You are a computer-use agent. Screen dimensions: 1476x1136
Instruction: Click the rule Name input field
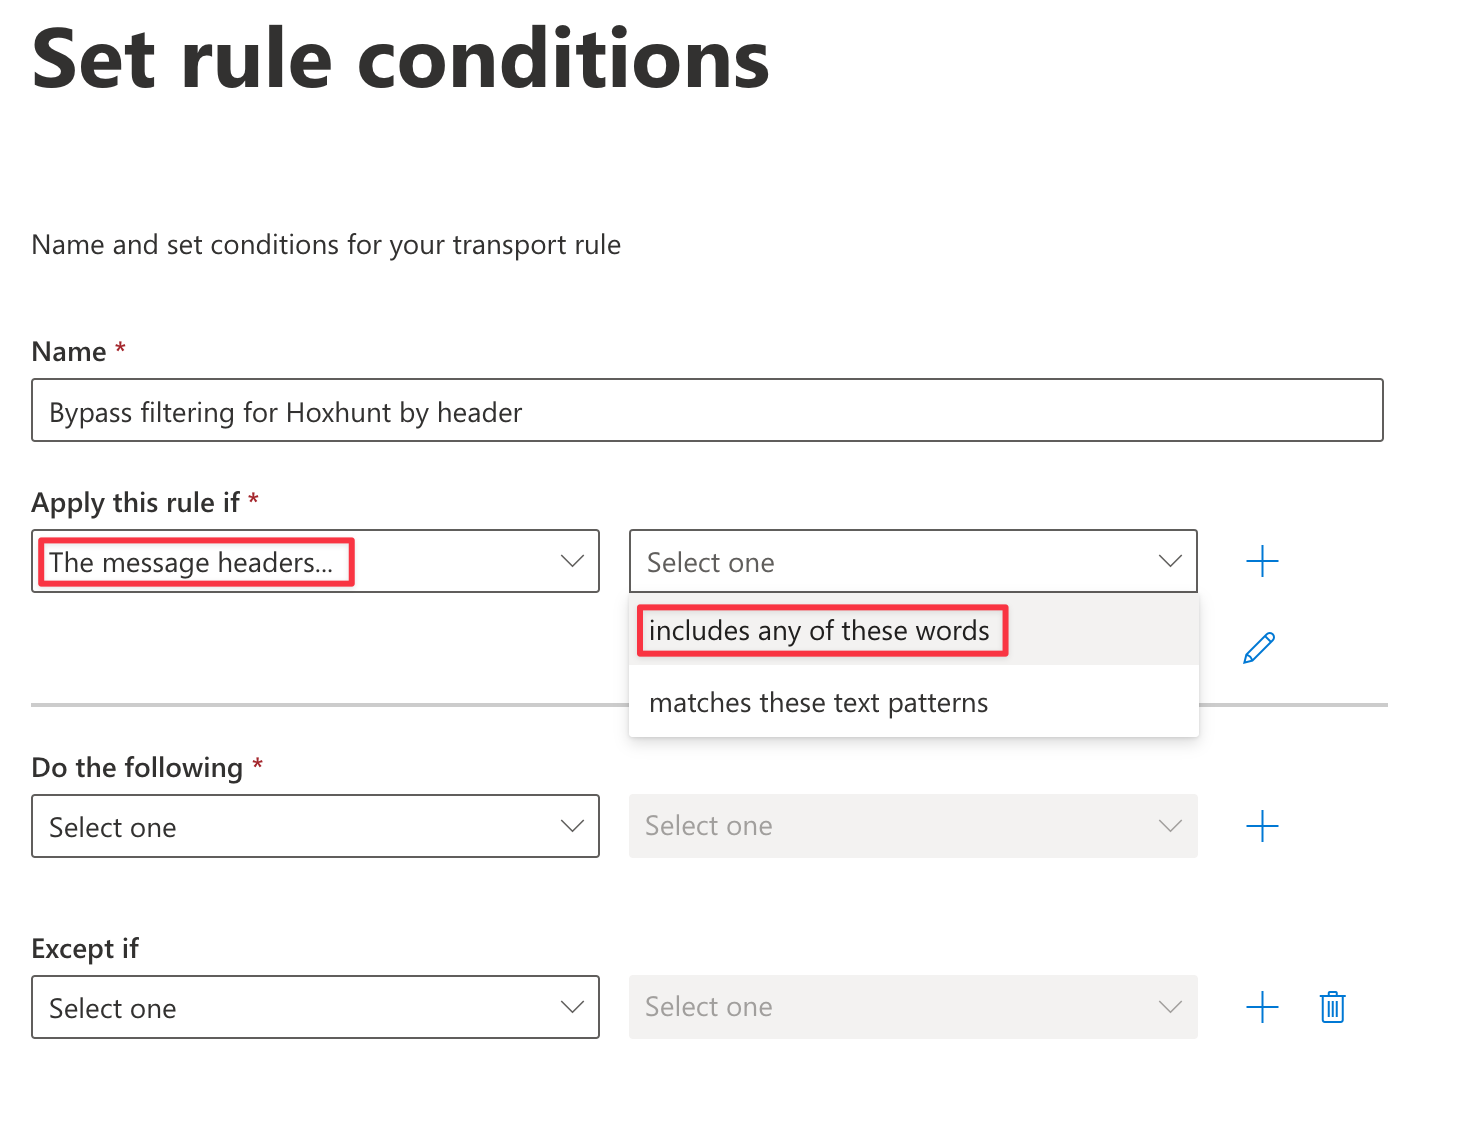[707, 410]
